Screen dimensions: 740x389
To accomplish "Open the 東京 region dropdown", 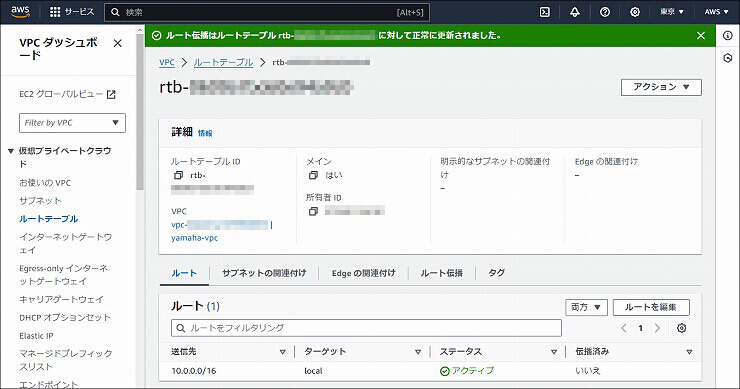I will pos(672,12).
